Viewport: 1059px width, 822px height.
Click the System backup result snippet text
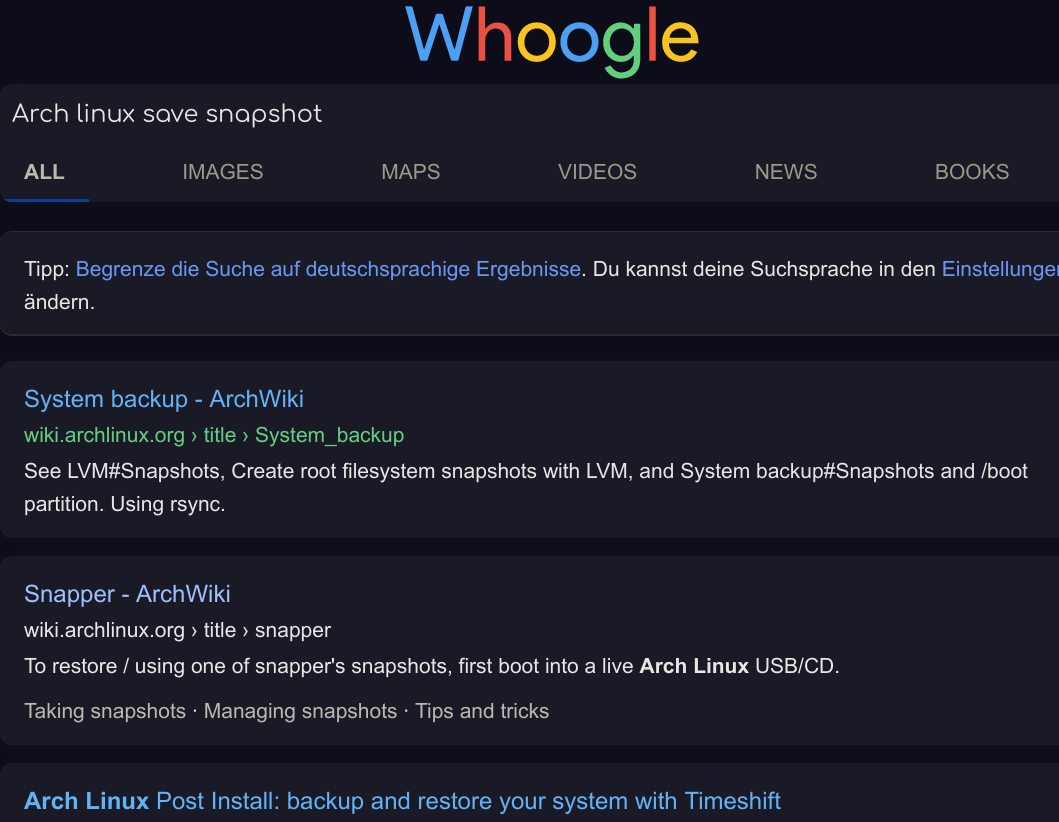pos(526,488)
